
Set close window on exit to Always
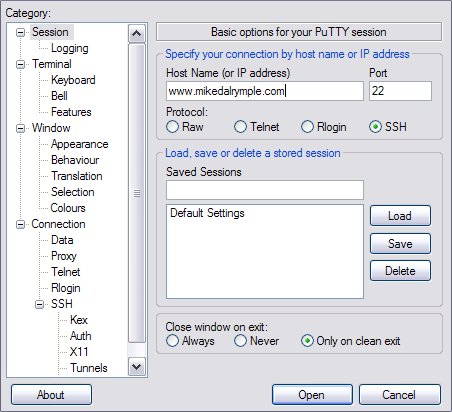172,341
